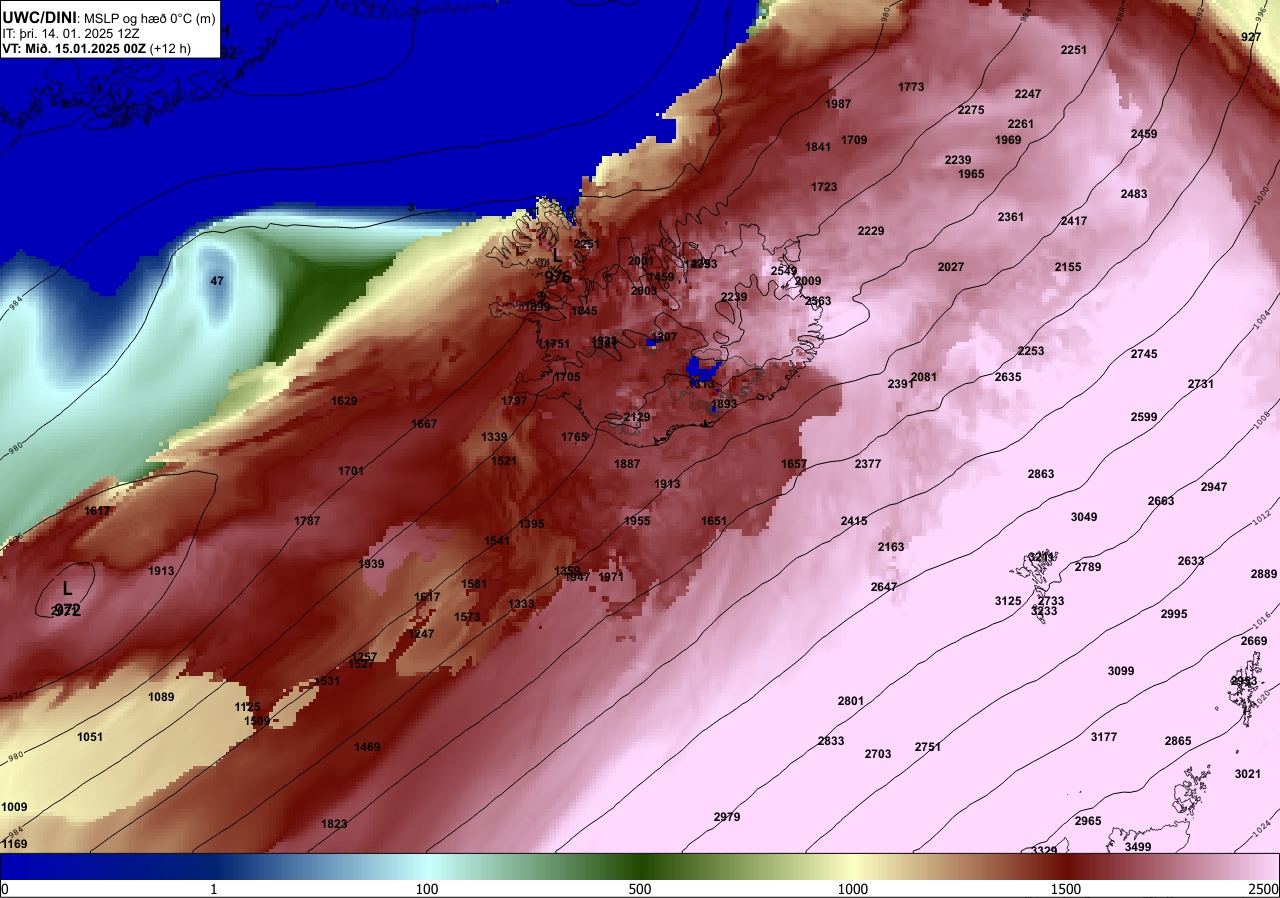The height and width of the screenshot is (898, 1280).
Task: Click the height value 1823
Action: (334, 824)
